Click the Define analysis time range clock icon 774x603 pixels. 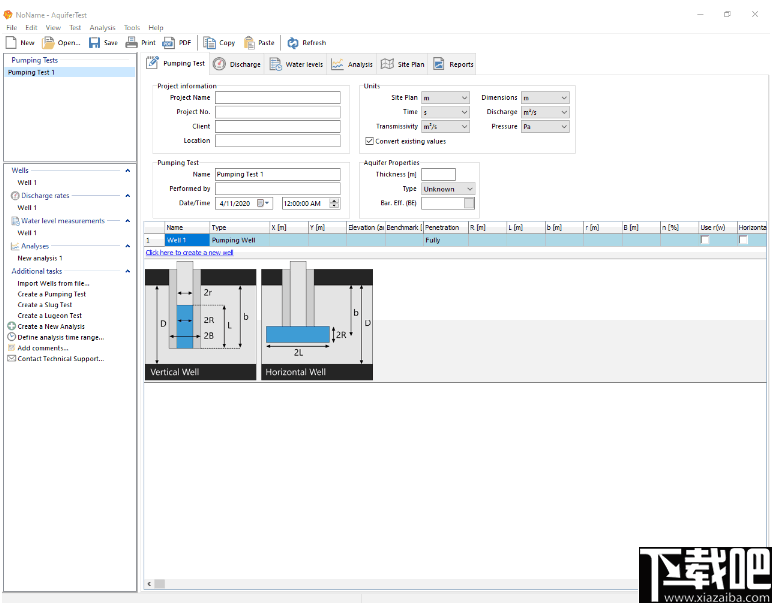(x=11, y=337)
